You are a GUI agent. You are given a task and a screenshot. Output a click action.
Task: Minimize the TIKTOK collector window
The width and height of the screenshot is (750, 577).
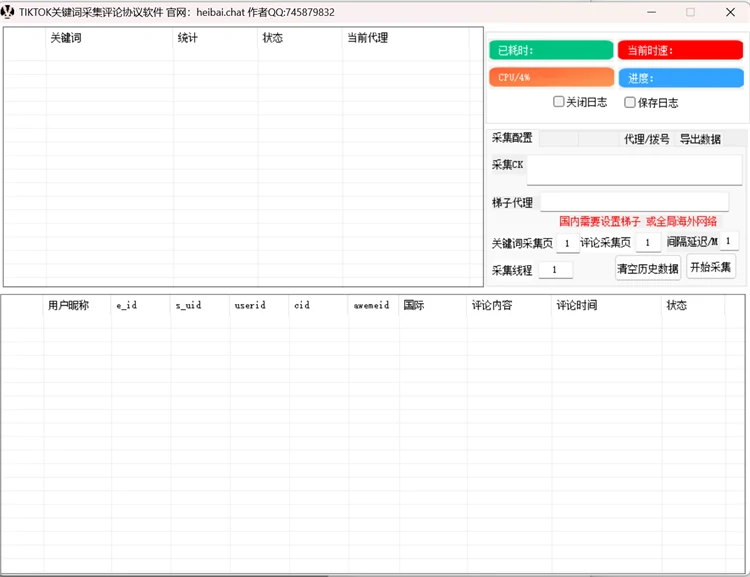[651, 12]
